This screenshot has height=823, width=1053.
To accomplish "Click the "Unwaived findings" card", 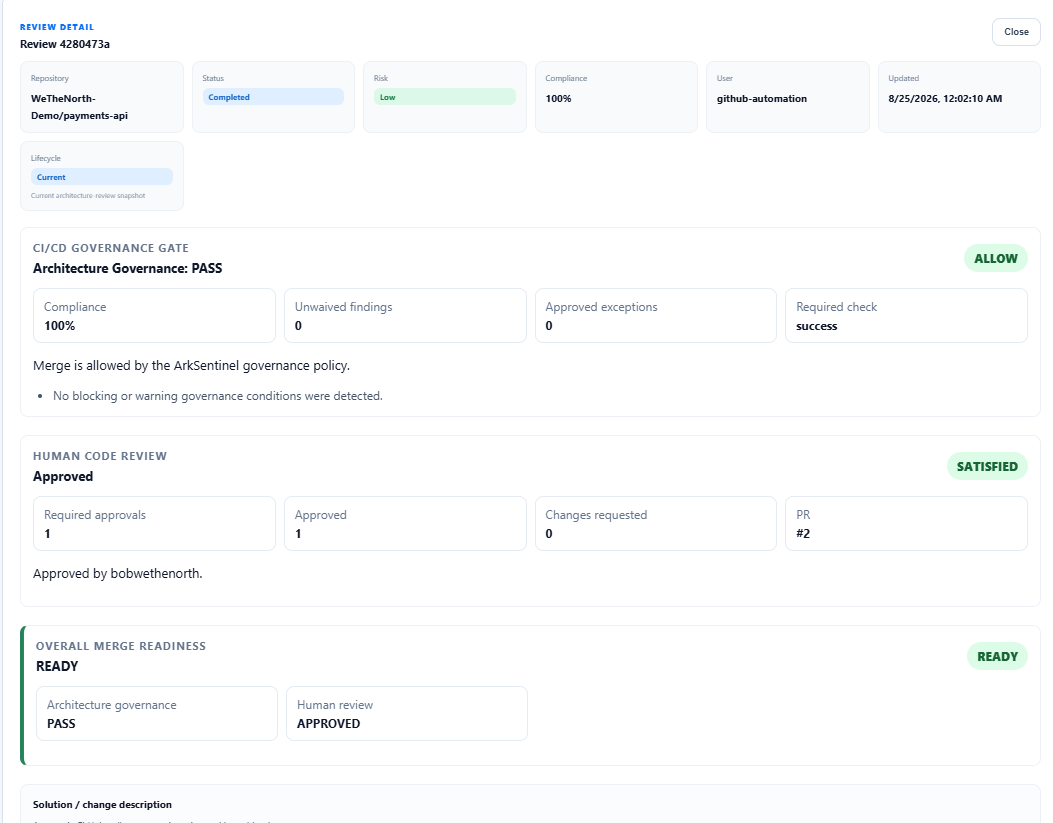I will point(405,316).
